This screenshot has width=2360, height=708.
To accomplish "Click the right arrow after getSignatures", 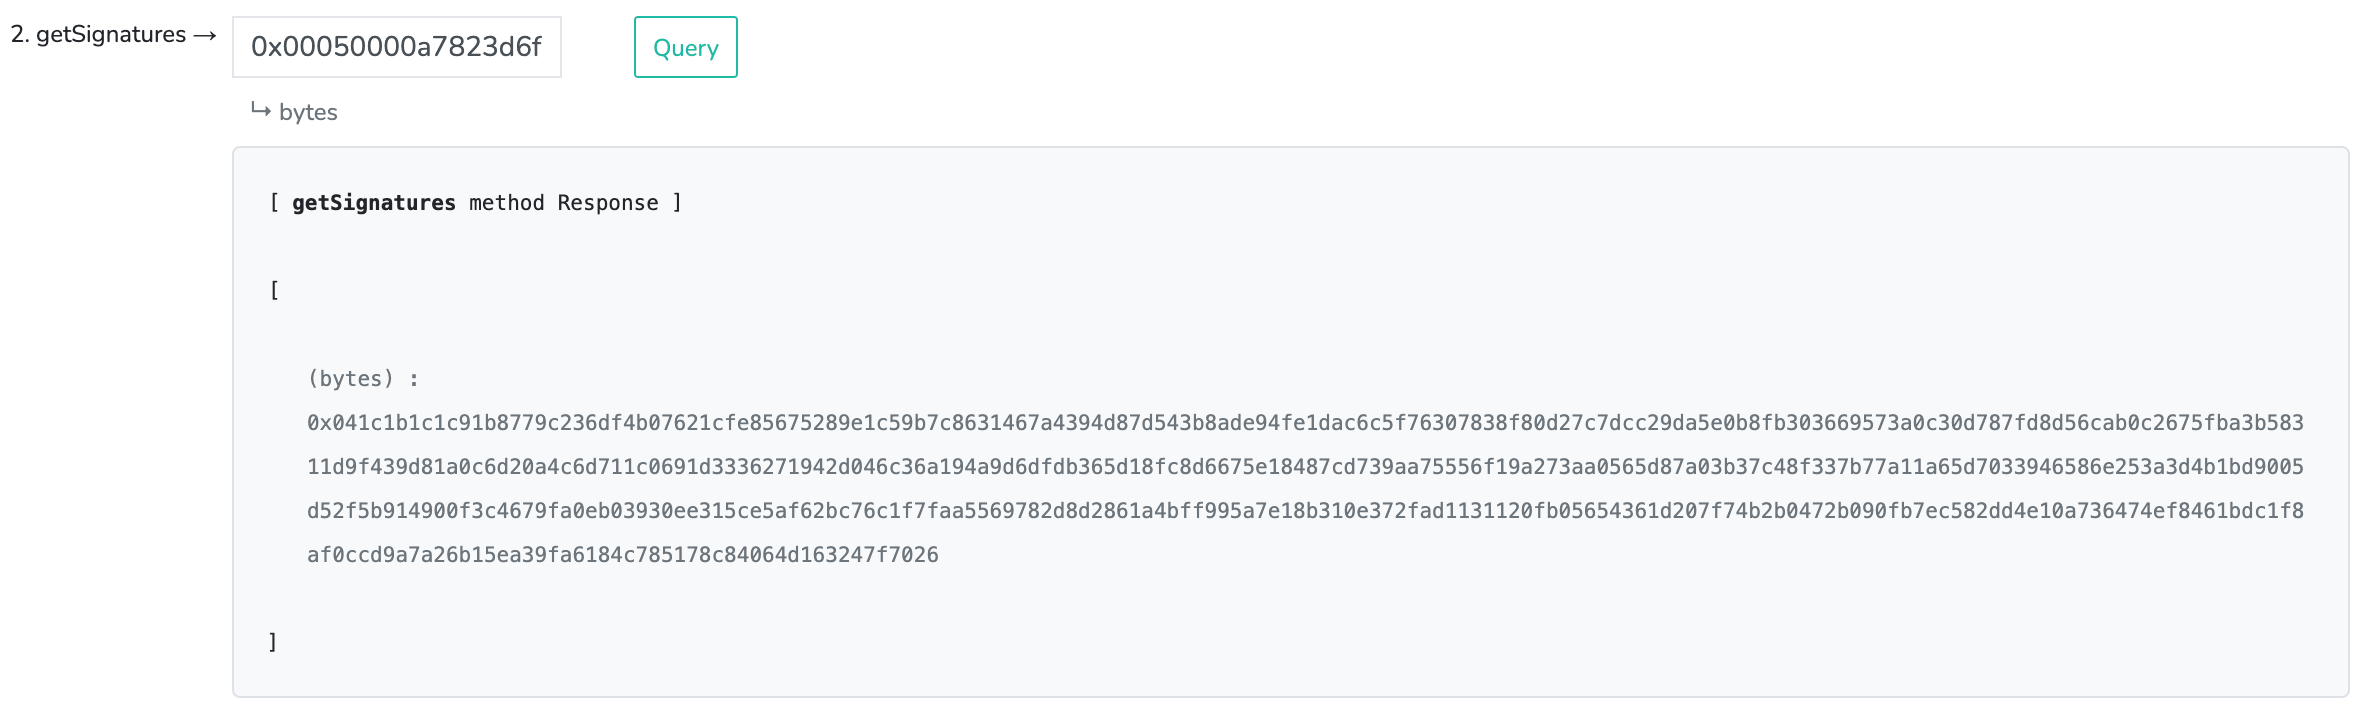I will tap(205, 36).
